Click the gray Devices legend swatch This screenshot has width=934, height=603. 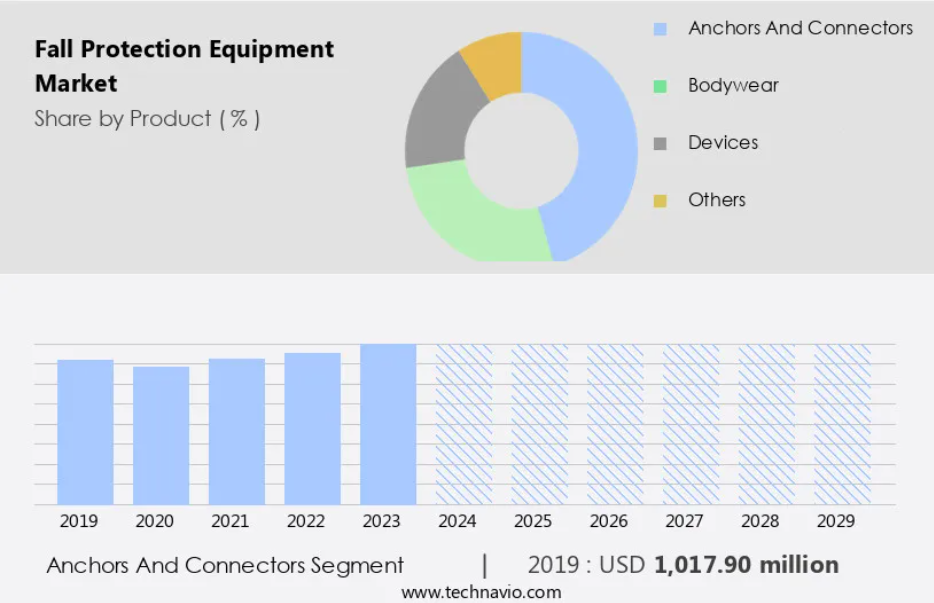[x=660, y=144]
